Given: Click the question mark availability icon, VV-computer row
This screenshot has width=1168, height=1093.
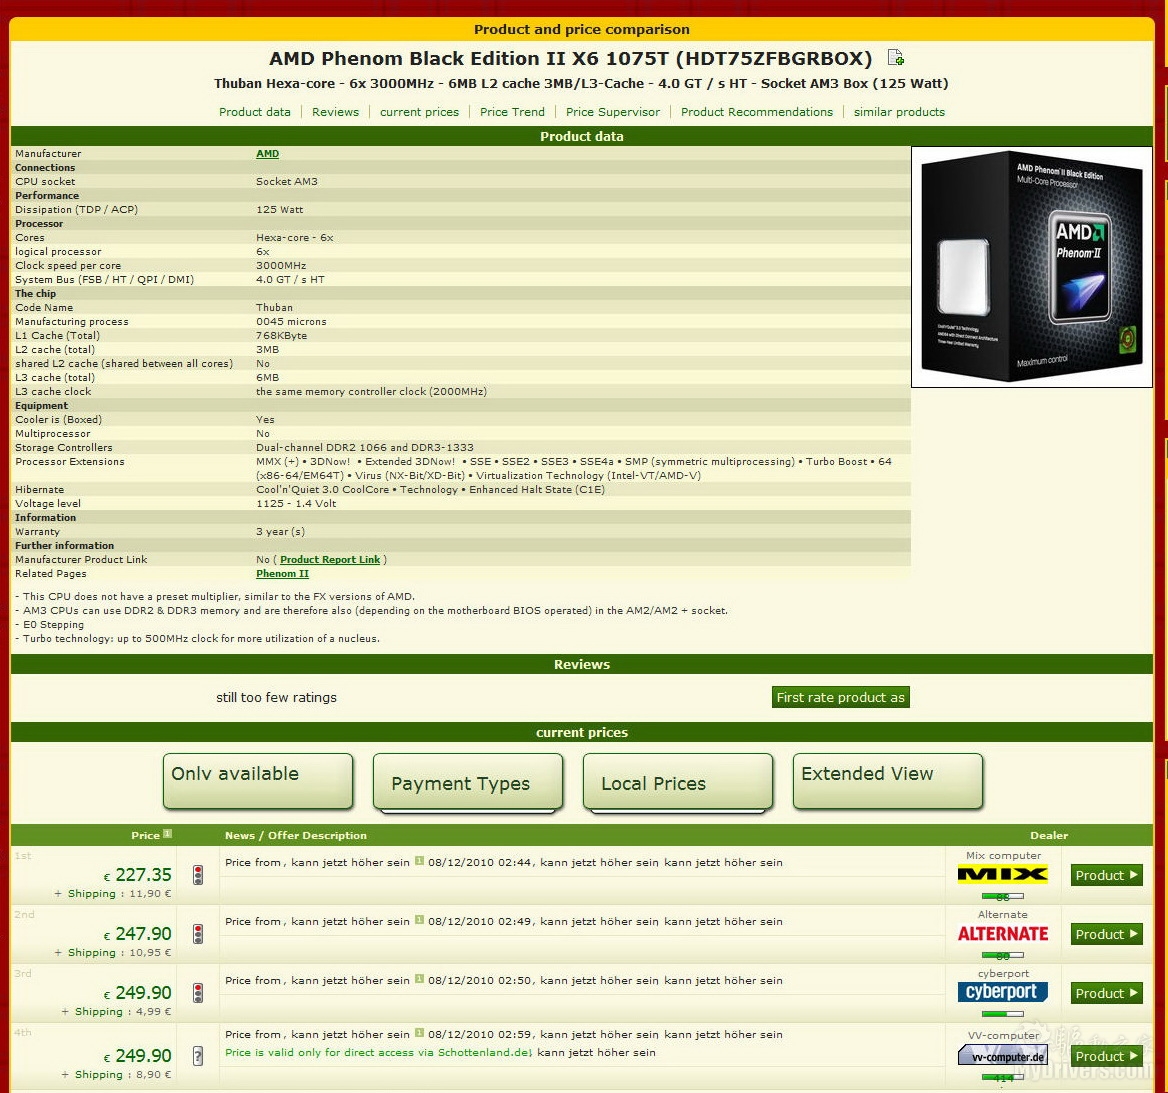Looking at the screenshot, I should (x=198, y=1056).
